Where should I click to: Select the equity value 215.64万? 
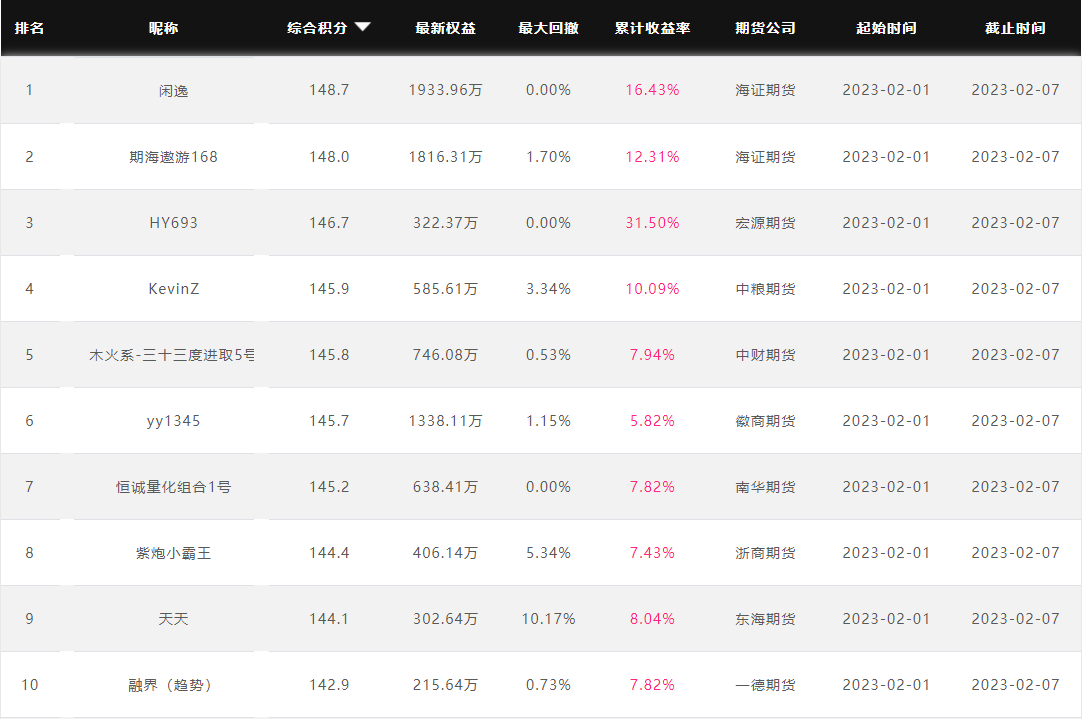(x=446, y=685)
